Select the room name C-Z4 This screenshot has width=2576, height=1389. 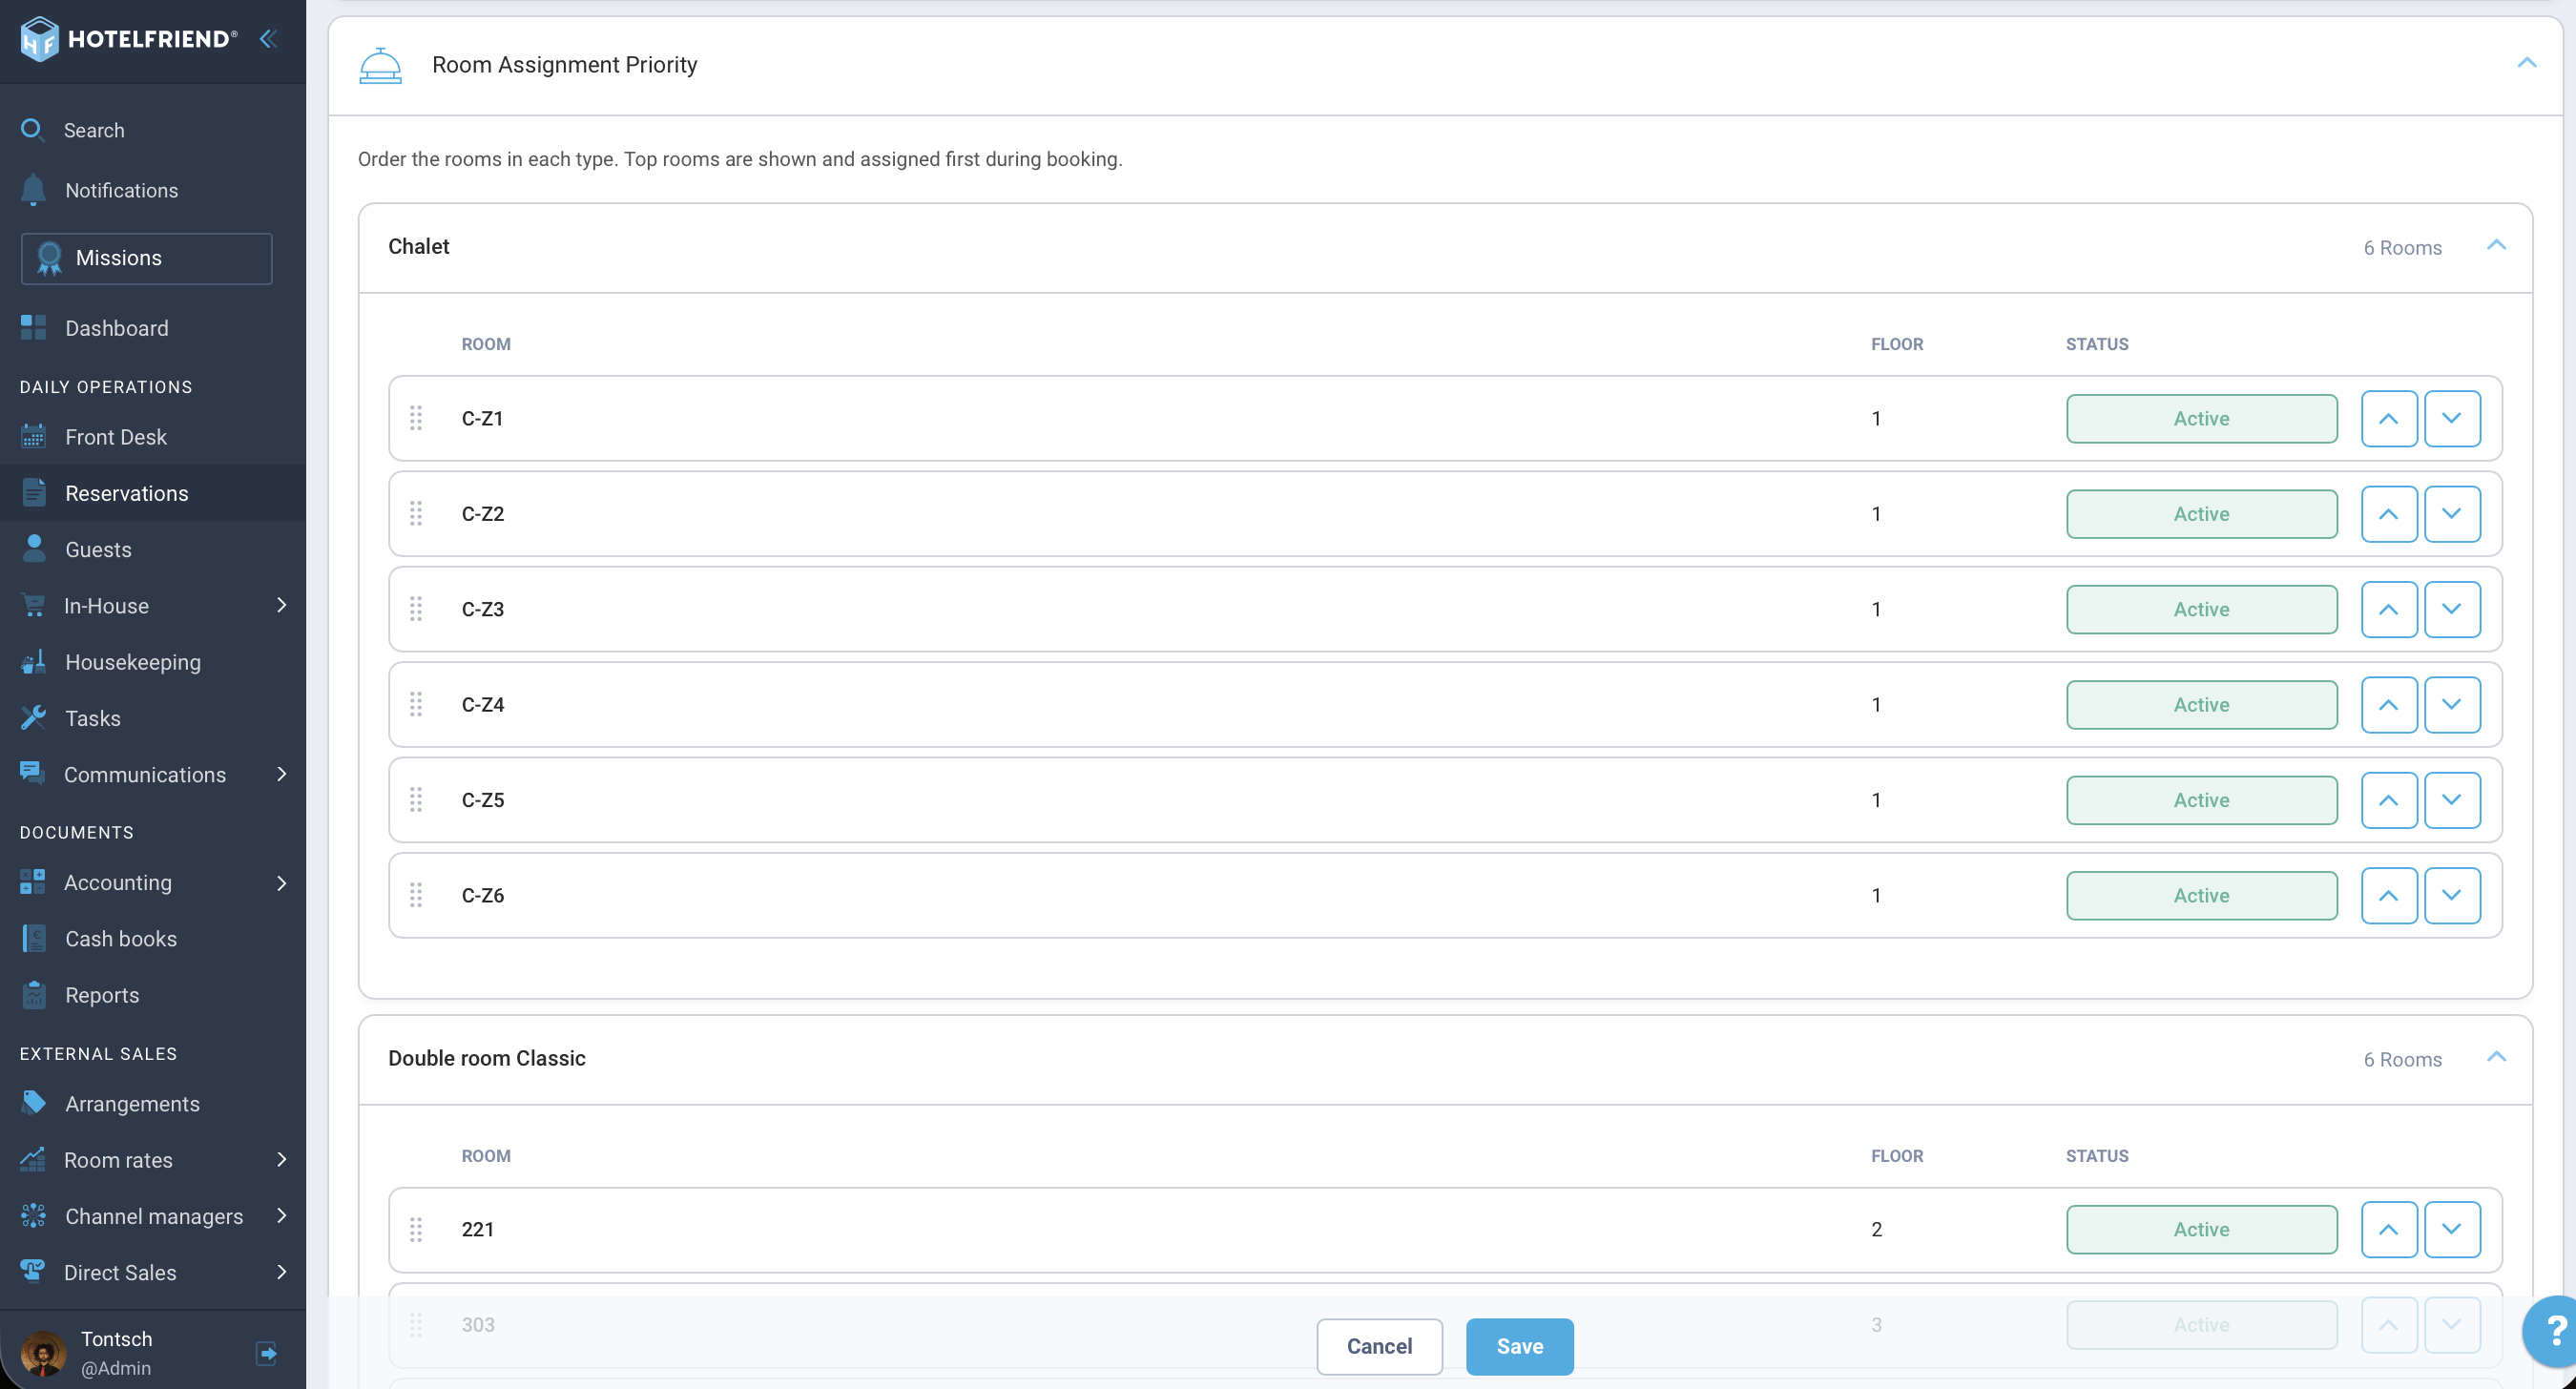pos(483,704)
